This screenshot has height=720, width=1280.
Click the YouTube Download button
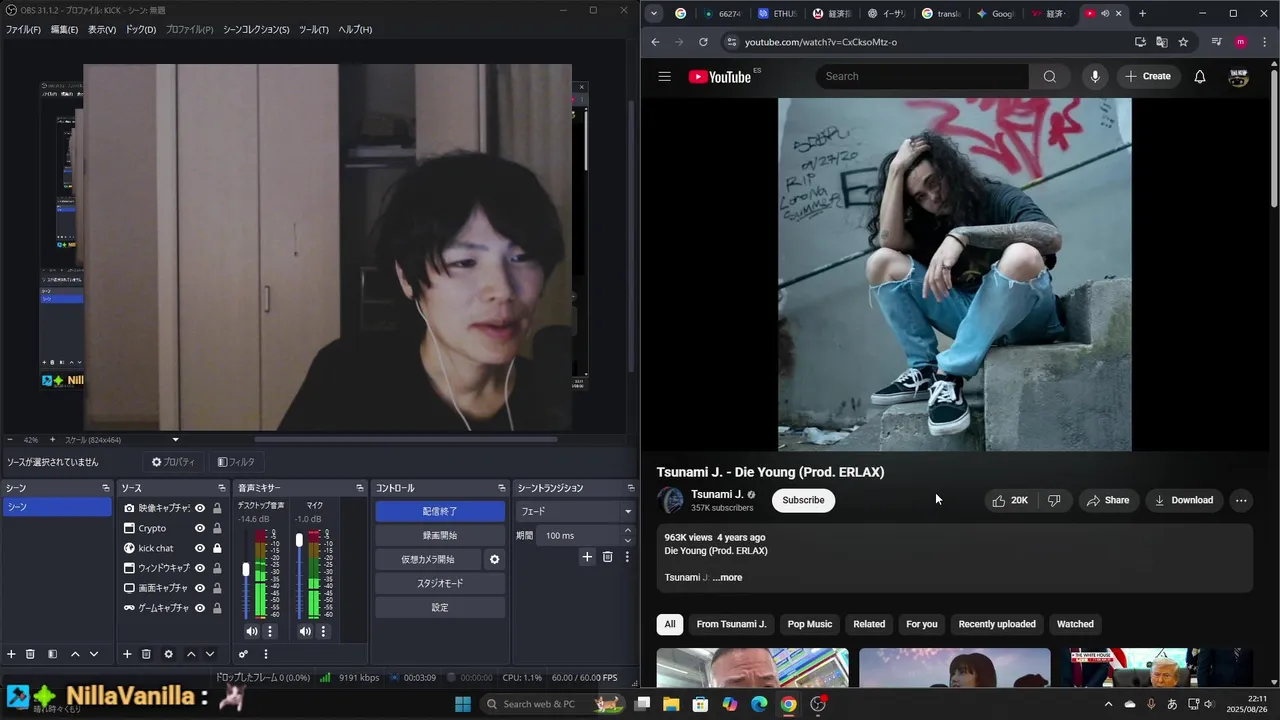[x=1183, y=500]
